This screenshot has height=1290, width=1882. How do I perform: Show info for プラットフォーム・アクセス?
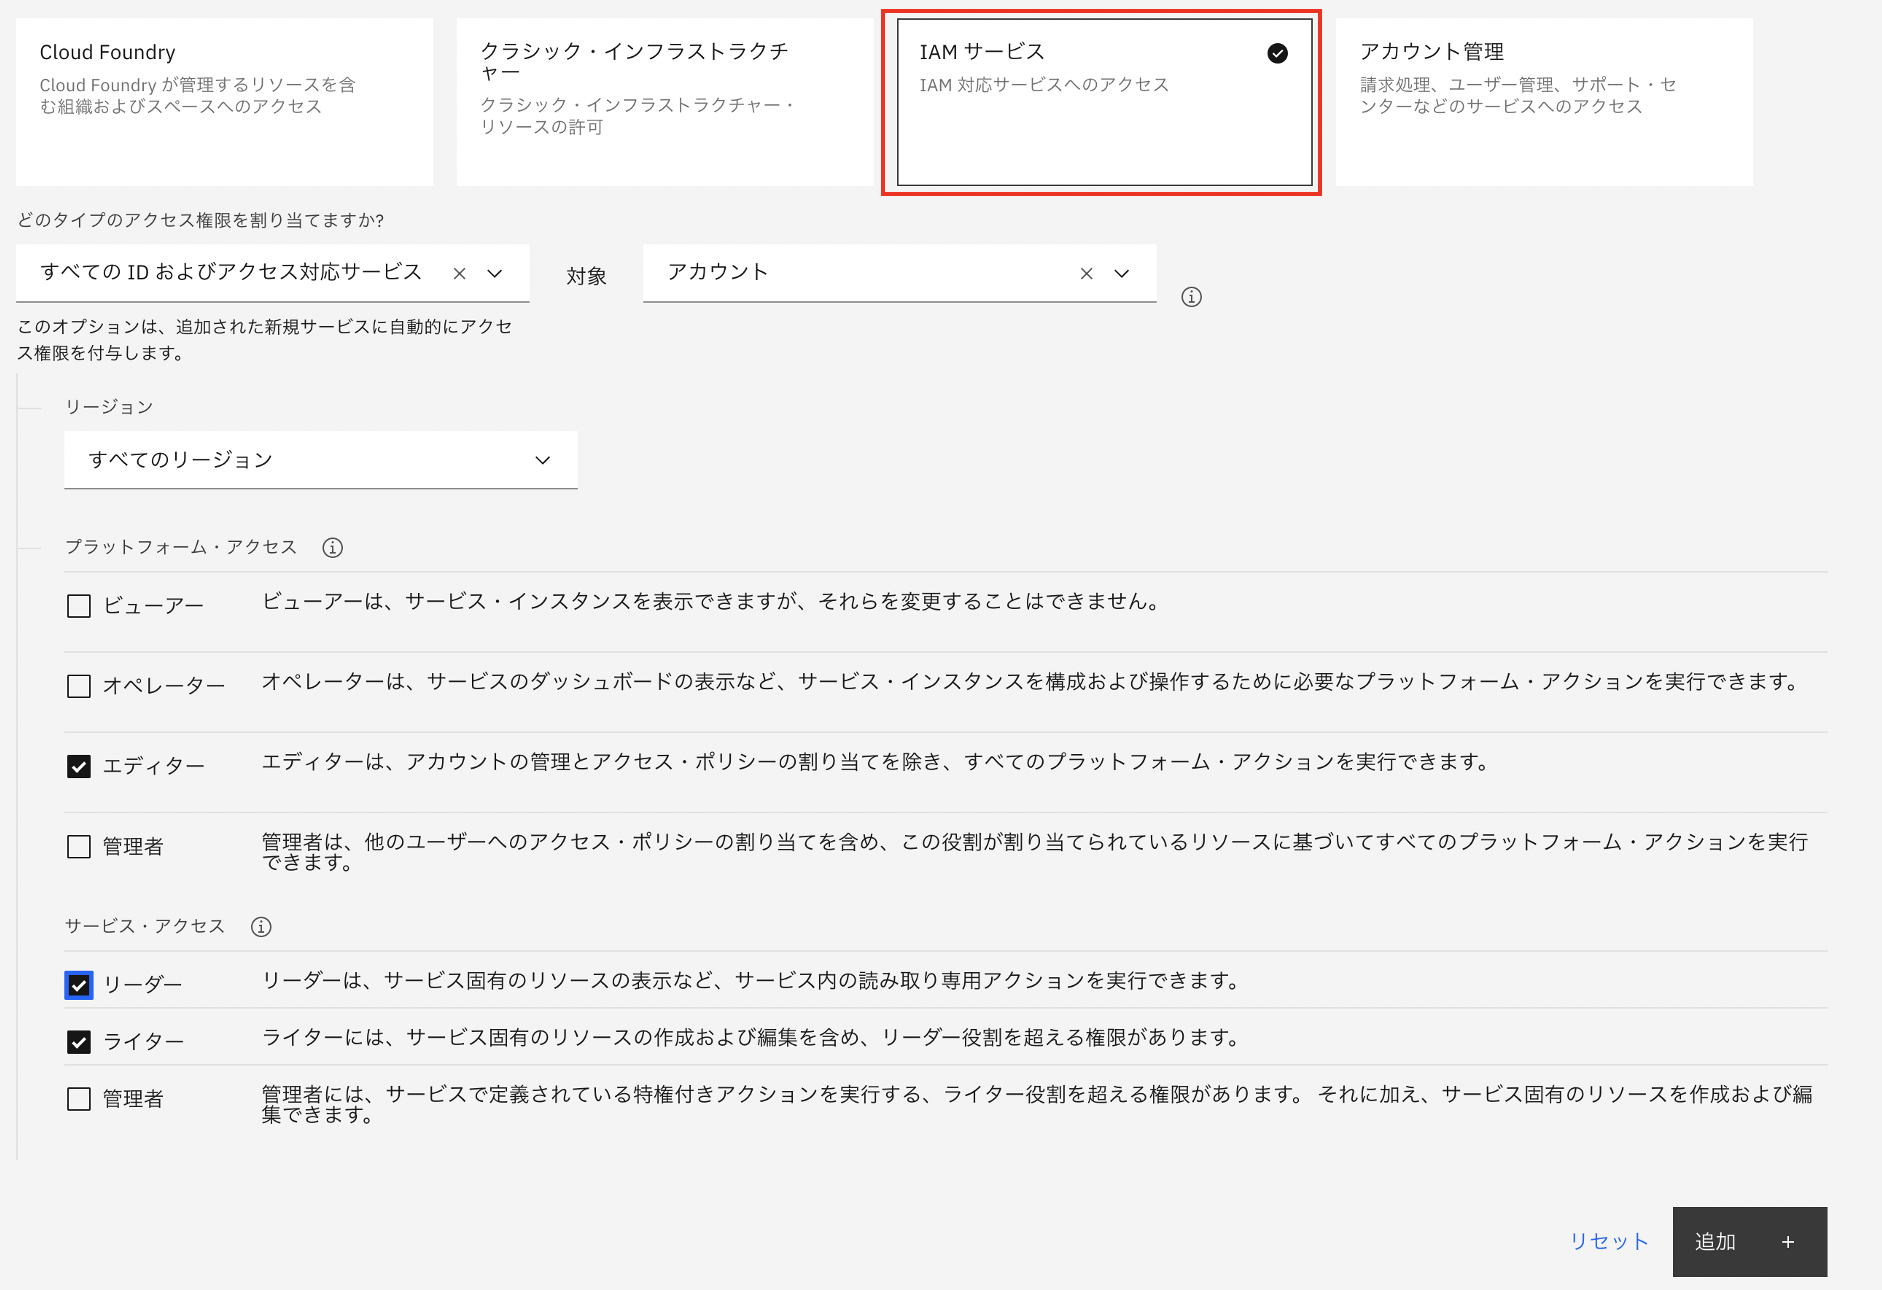tap(333, 548)
